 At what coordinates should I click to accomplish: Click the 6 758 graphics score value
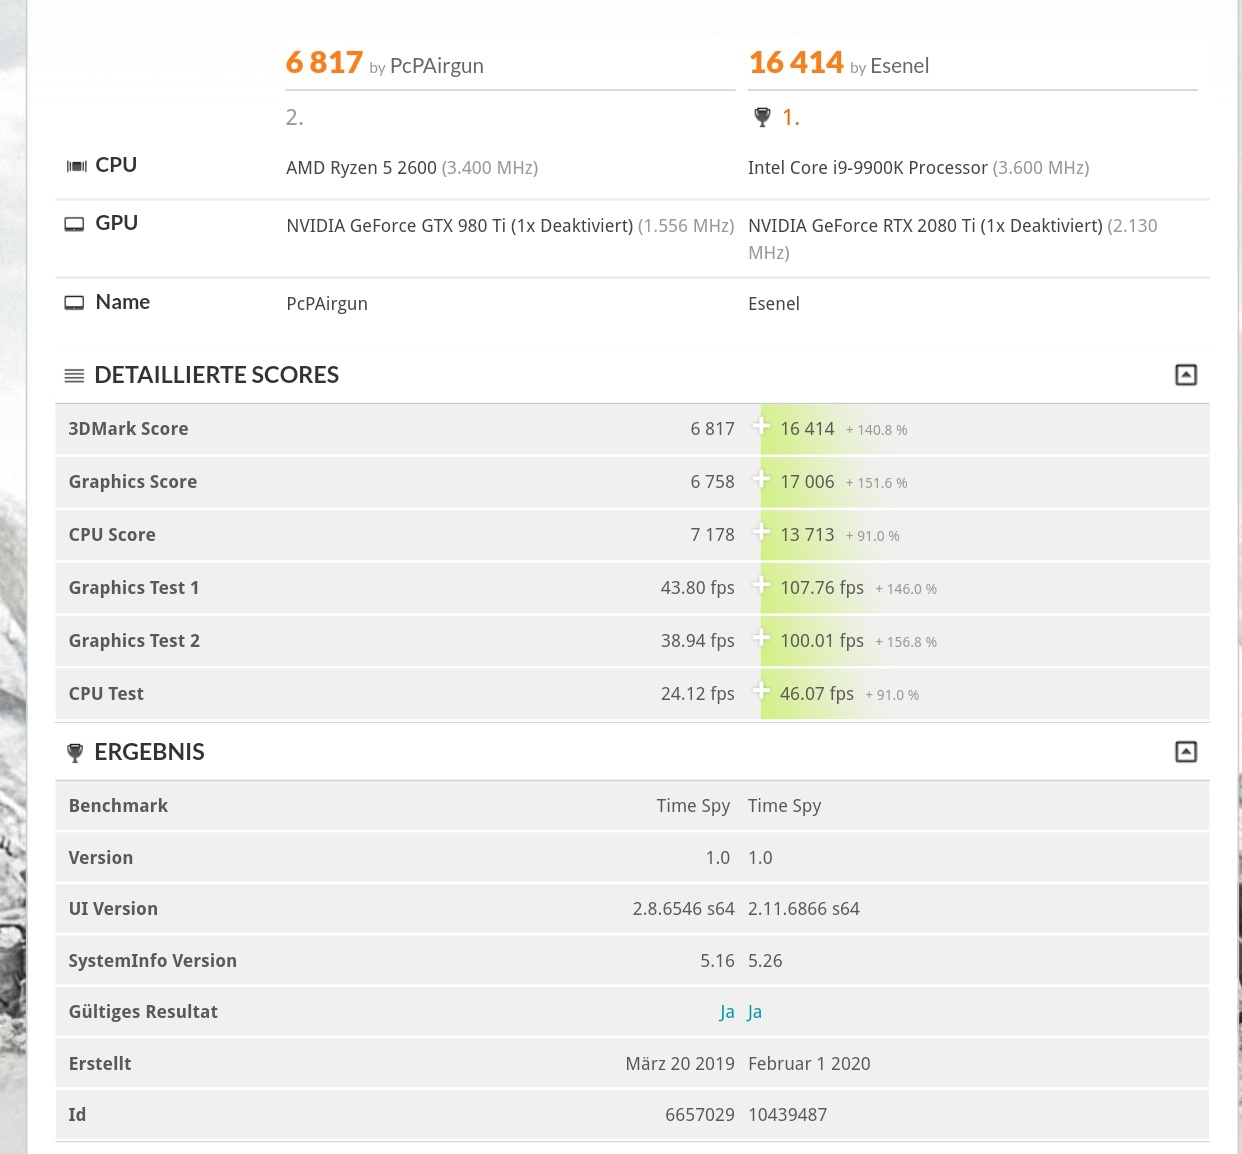[712, 482]
